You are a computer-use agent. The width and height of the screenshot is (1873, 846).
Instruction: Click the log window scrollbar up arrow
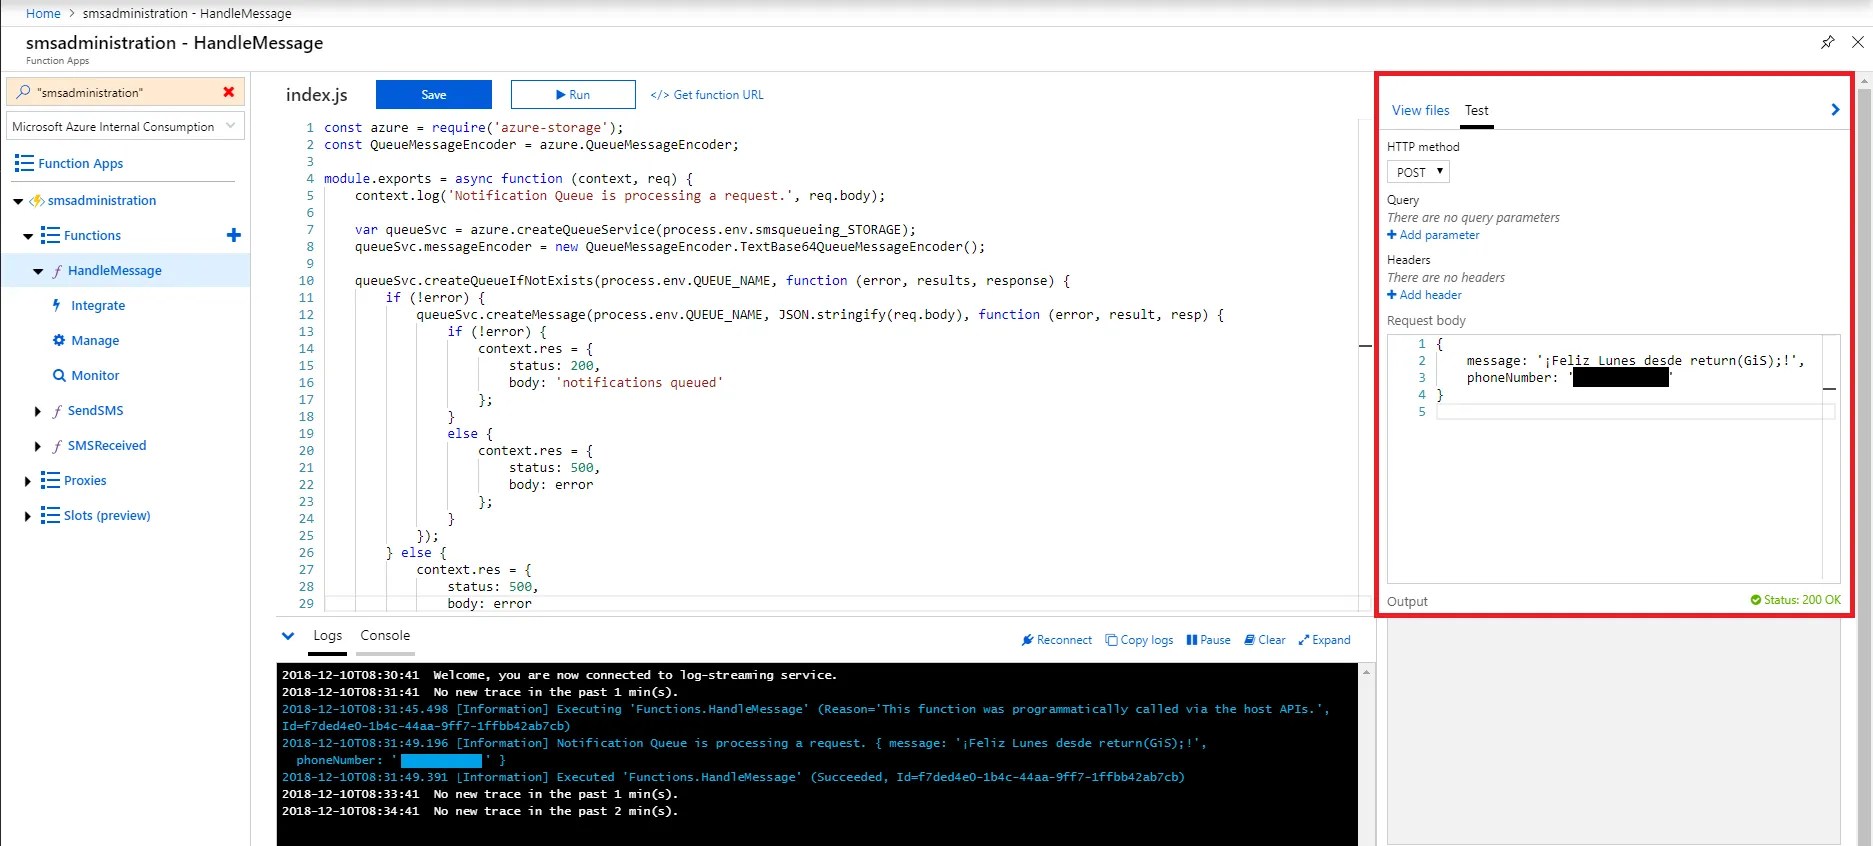pos(1366,673)
